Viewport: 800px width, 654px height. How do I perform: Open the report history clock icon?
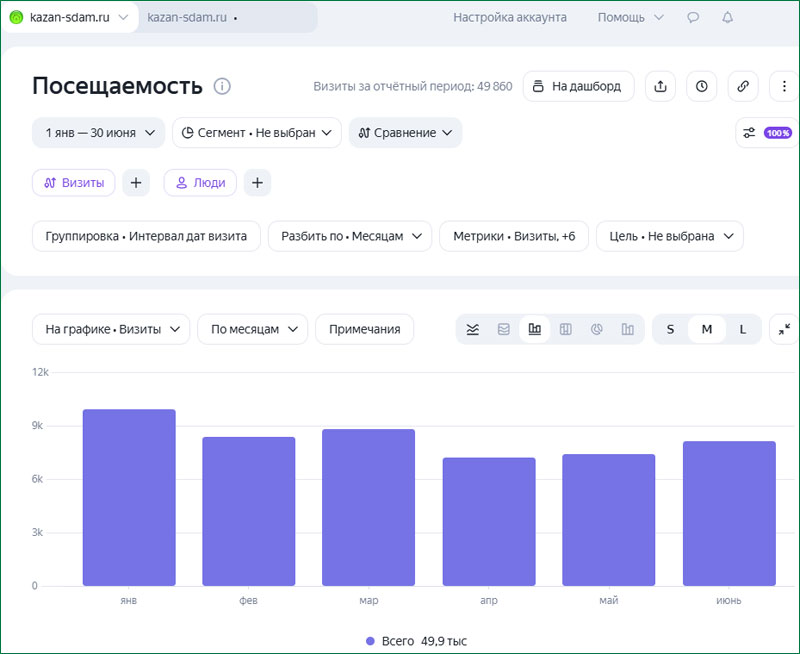702,86
